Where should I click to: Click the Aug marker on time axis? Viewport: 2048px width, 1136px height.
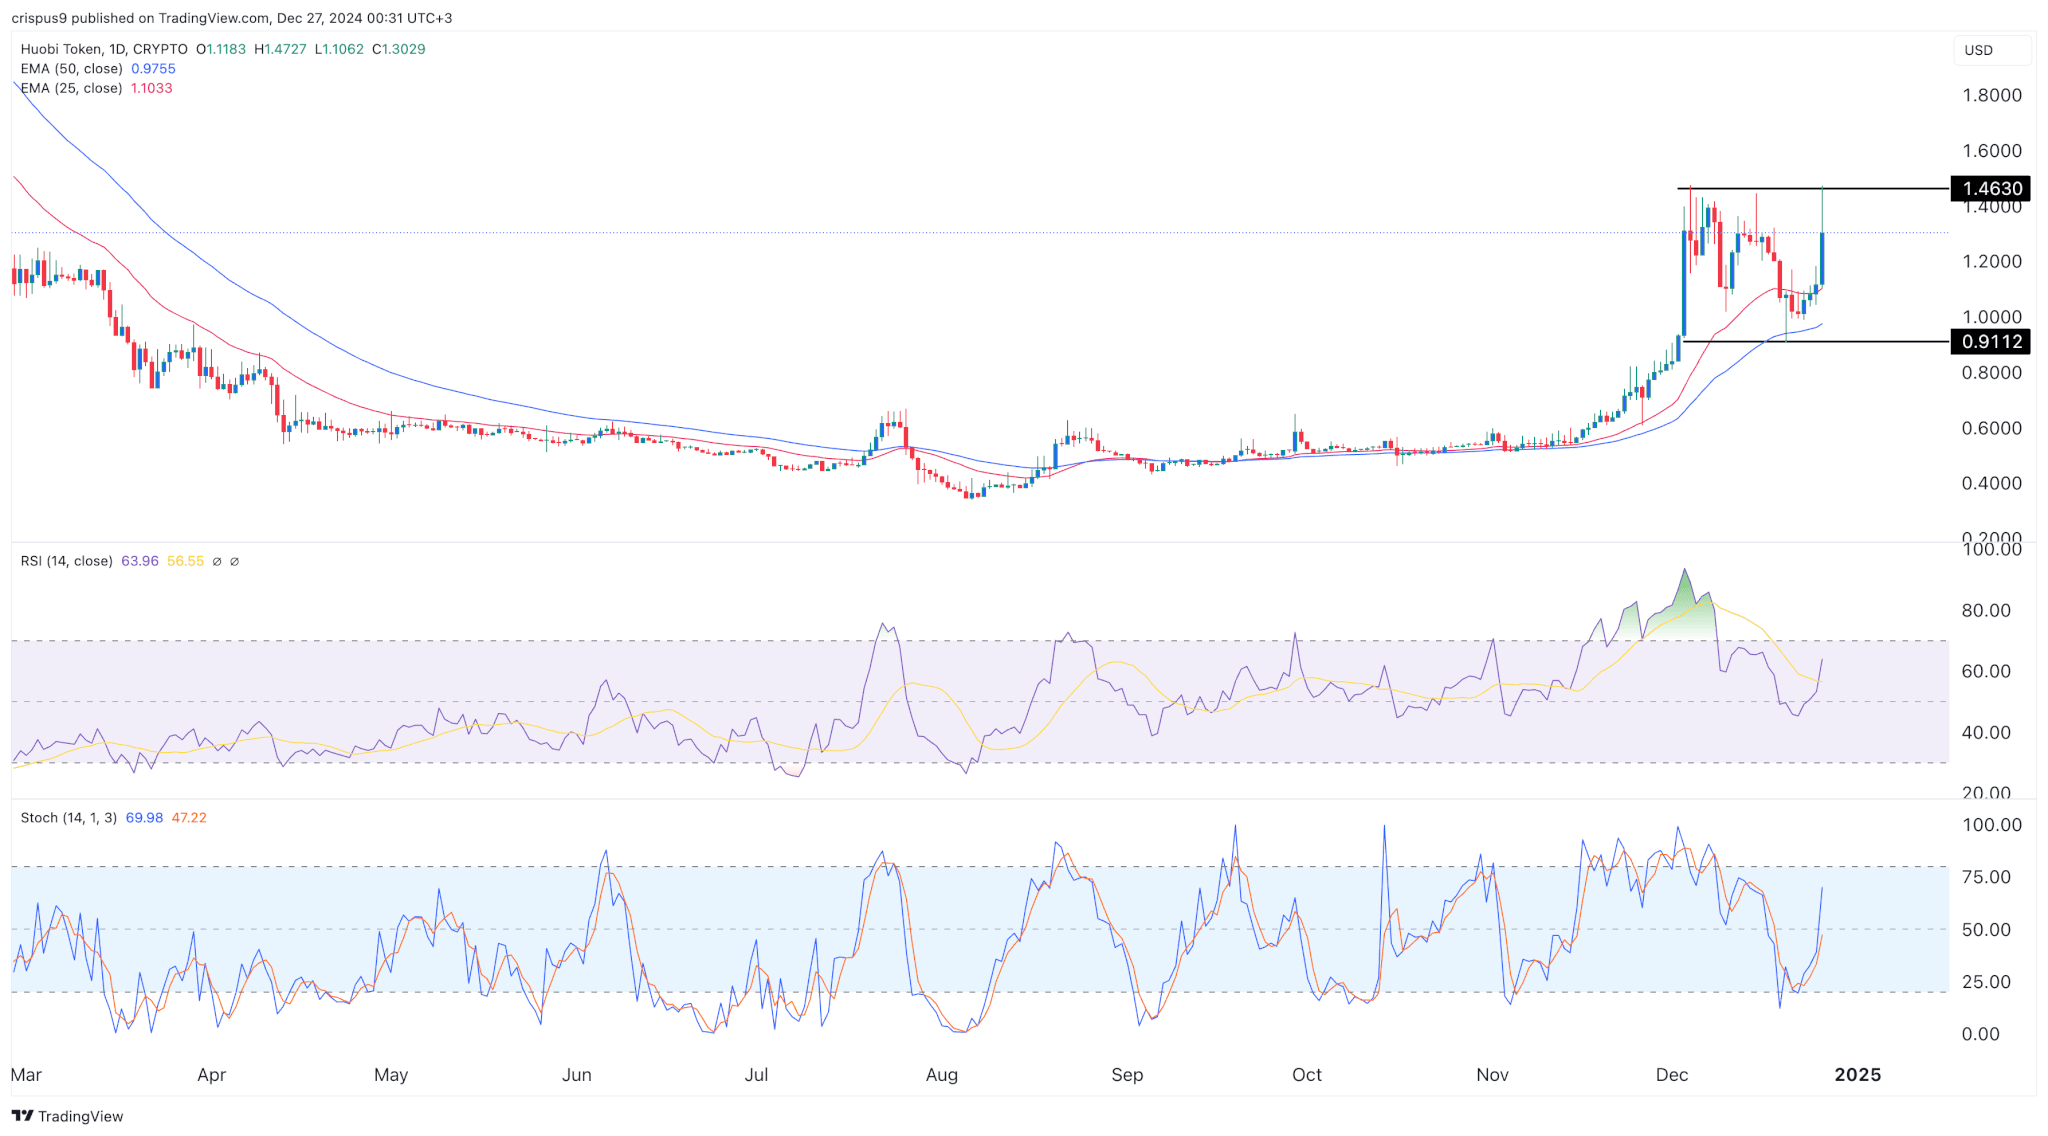pos(941,1075)
